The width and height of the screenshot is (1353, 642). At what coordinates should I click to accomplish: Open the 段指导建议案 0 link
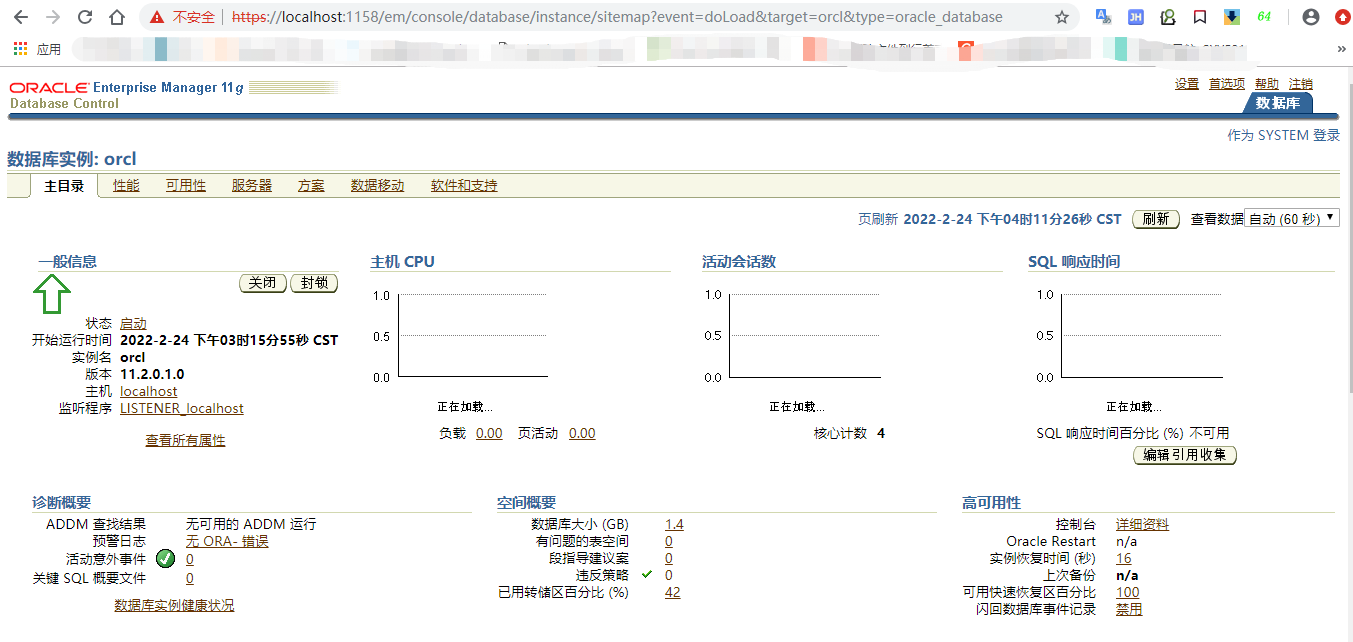(669, 558)
